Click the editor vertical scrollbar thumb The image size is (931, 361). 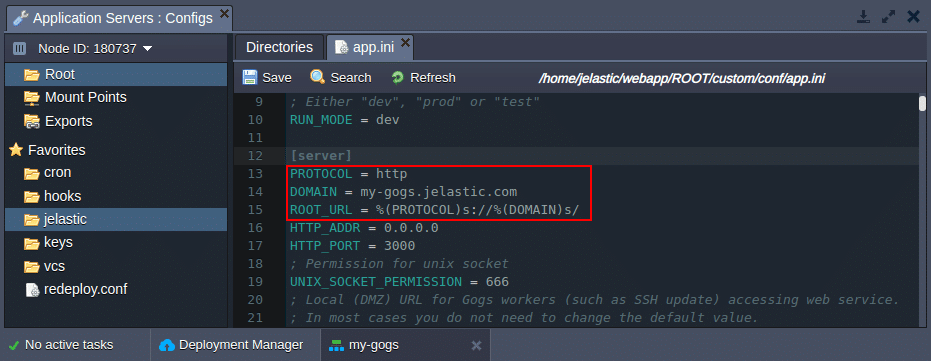(922, 104)
